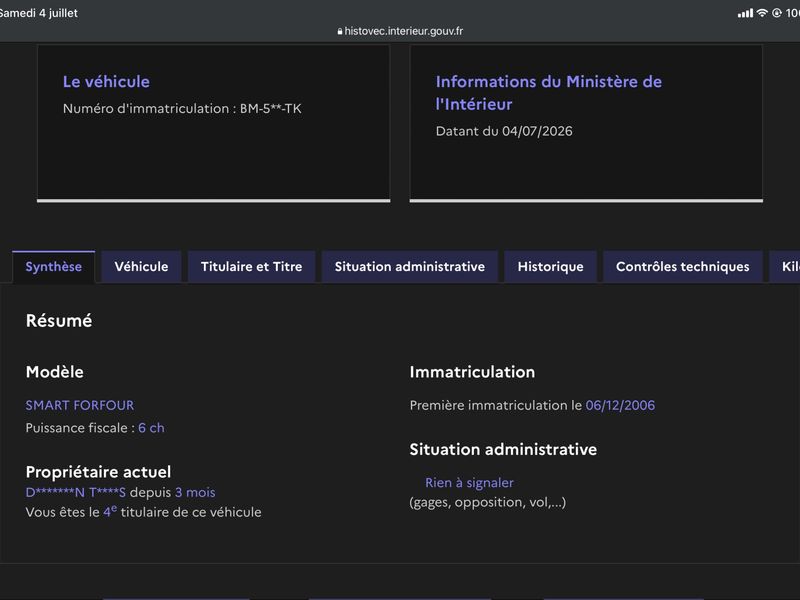Switch to the Véhicule tab
The height and width of the screenshot is (600, 800).
click(x=141, y=267)
